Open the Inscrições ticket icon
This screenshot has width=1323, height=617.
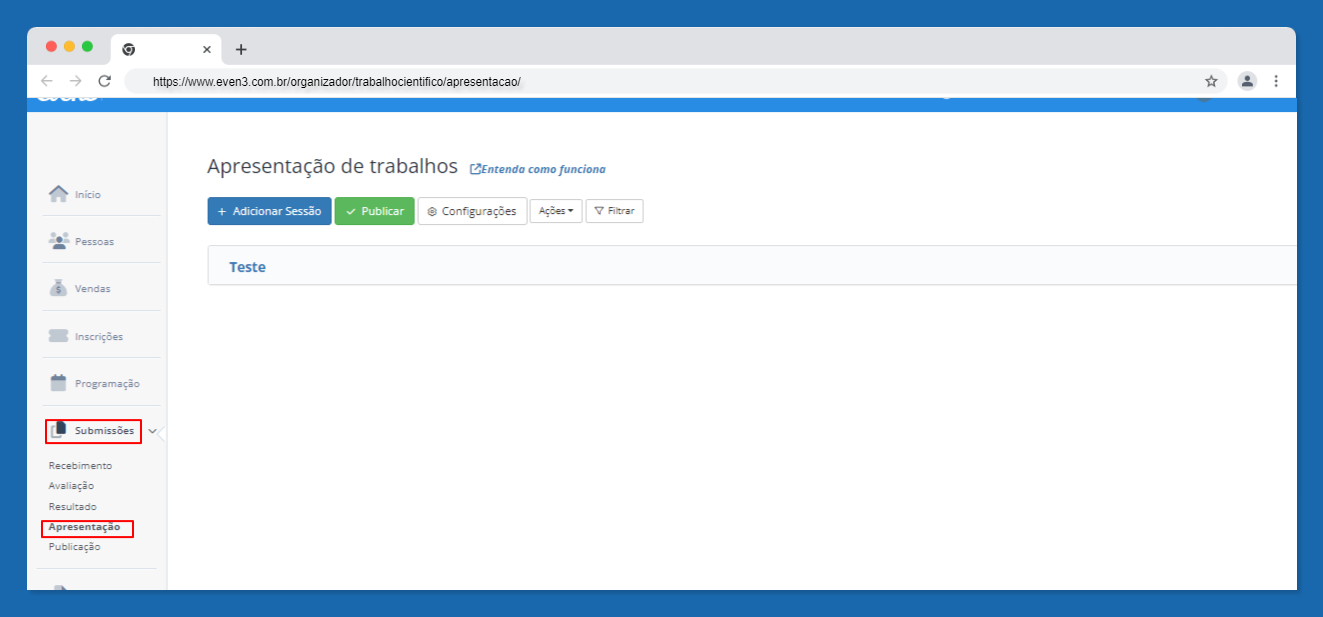[x=59, y=336]
